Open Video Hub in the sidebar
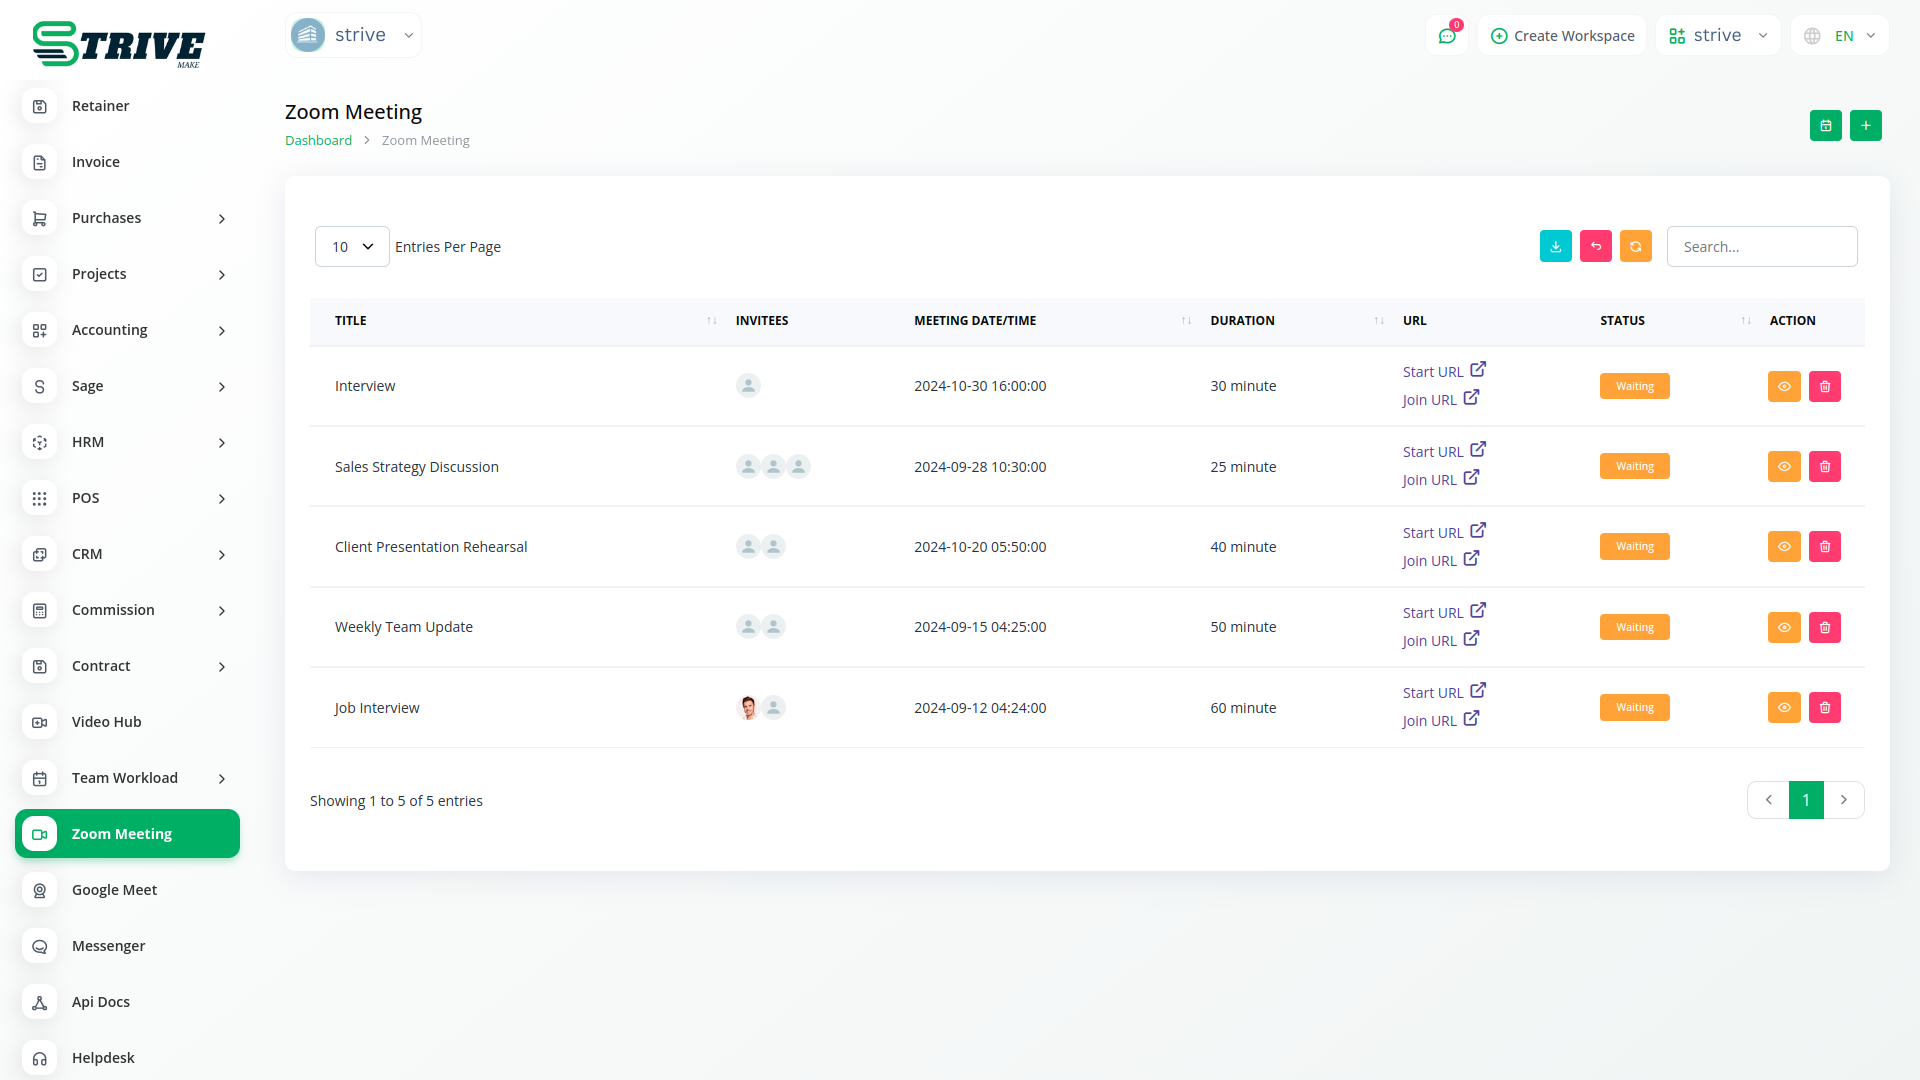 click(x=106, y=722)
